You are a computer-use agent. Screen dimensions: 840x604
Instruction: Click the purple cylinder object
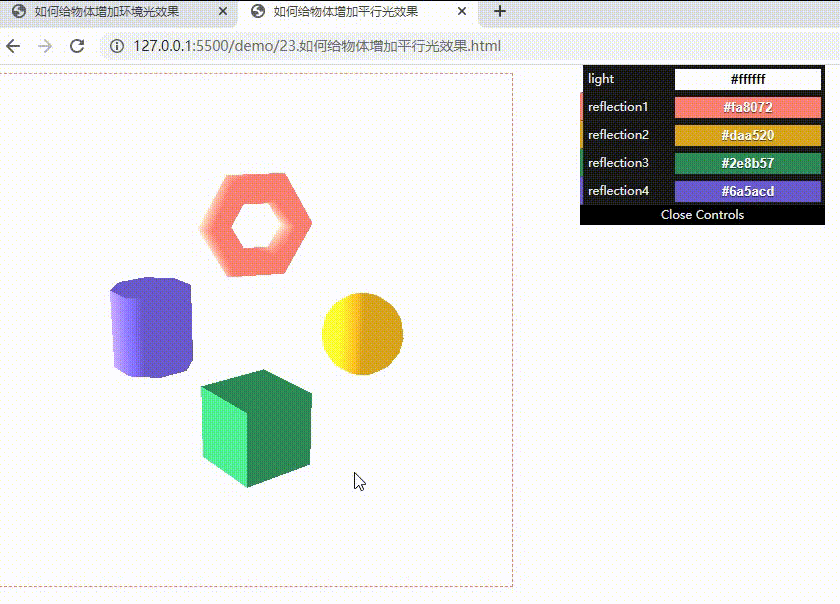pos(151,327)
